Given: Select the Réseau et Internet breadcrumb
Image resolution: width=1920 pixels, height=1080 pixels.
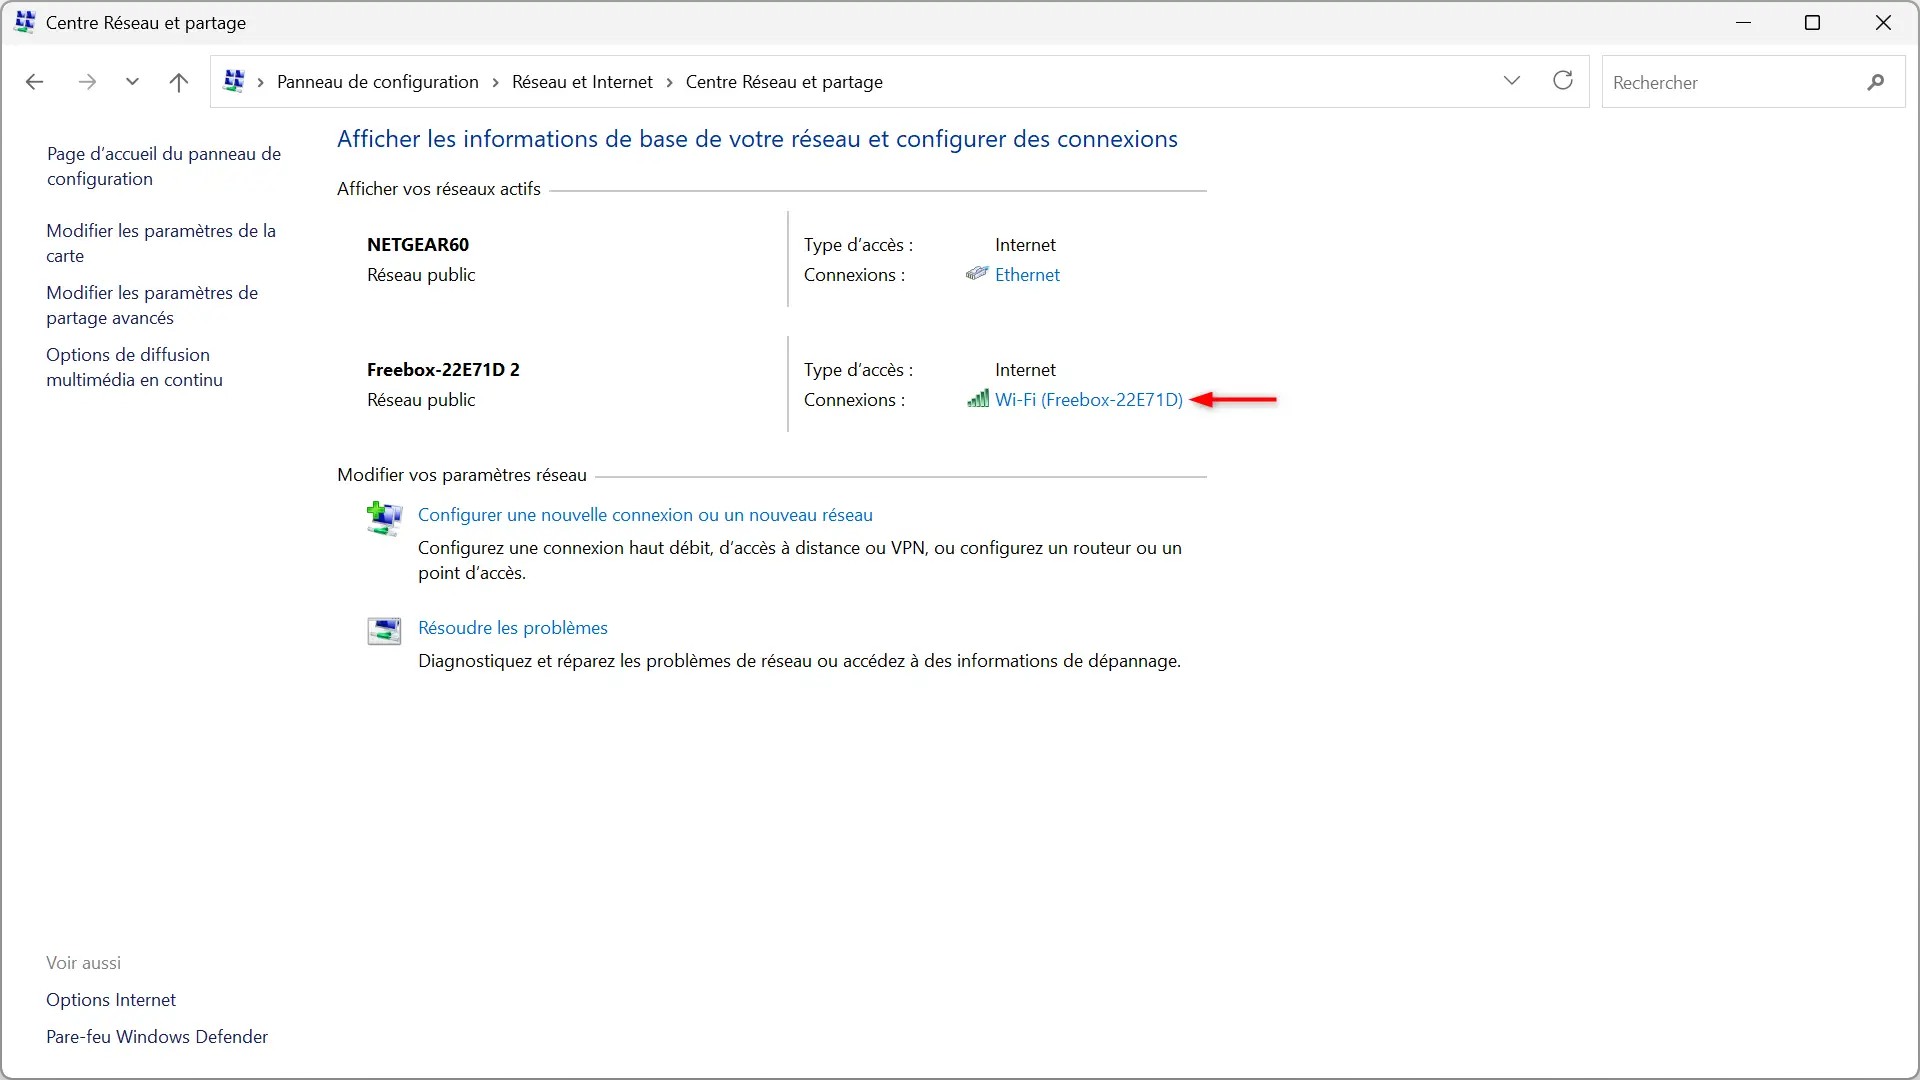Looking at the screenshot, I should [x=582, y=82].
